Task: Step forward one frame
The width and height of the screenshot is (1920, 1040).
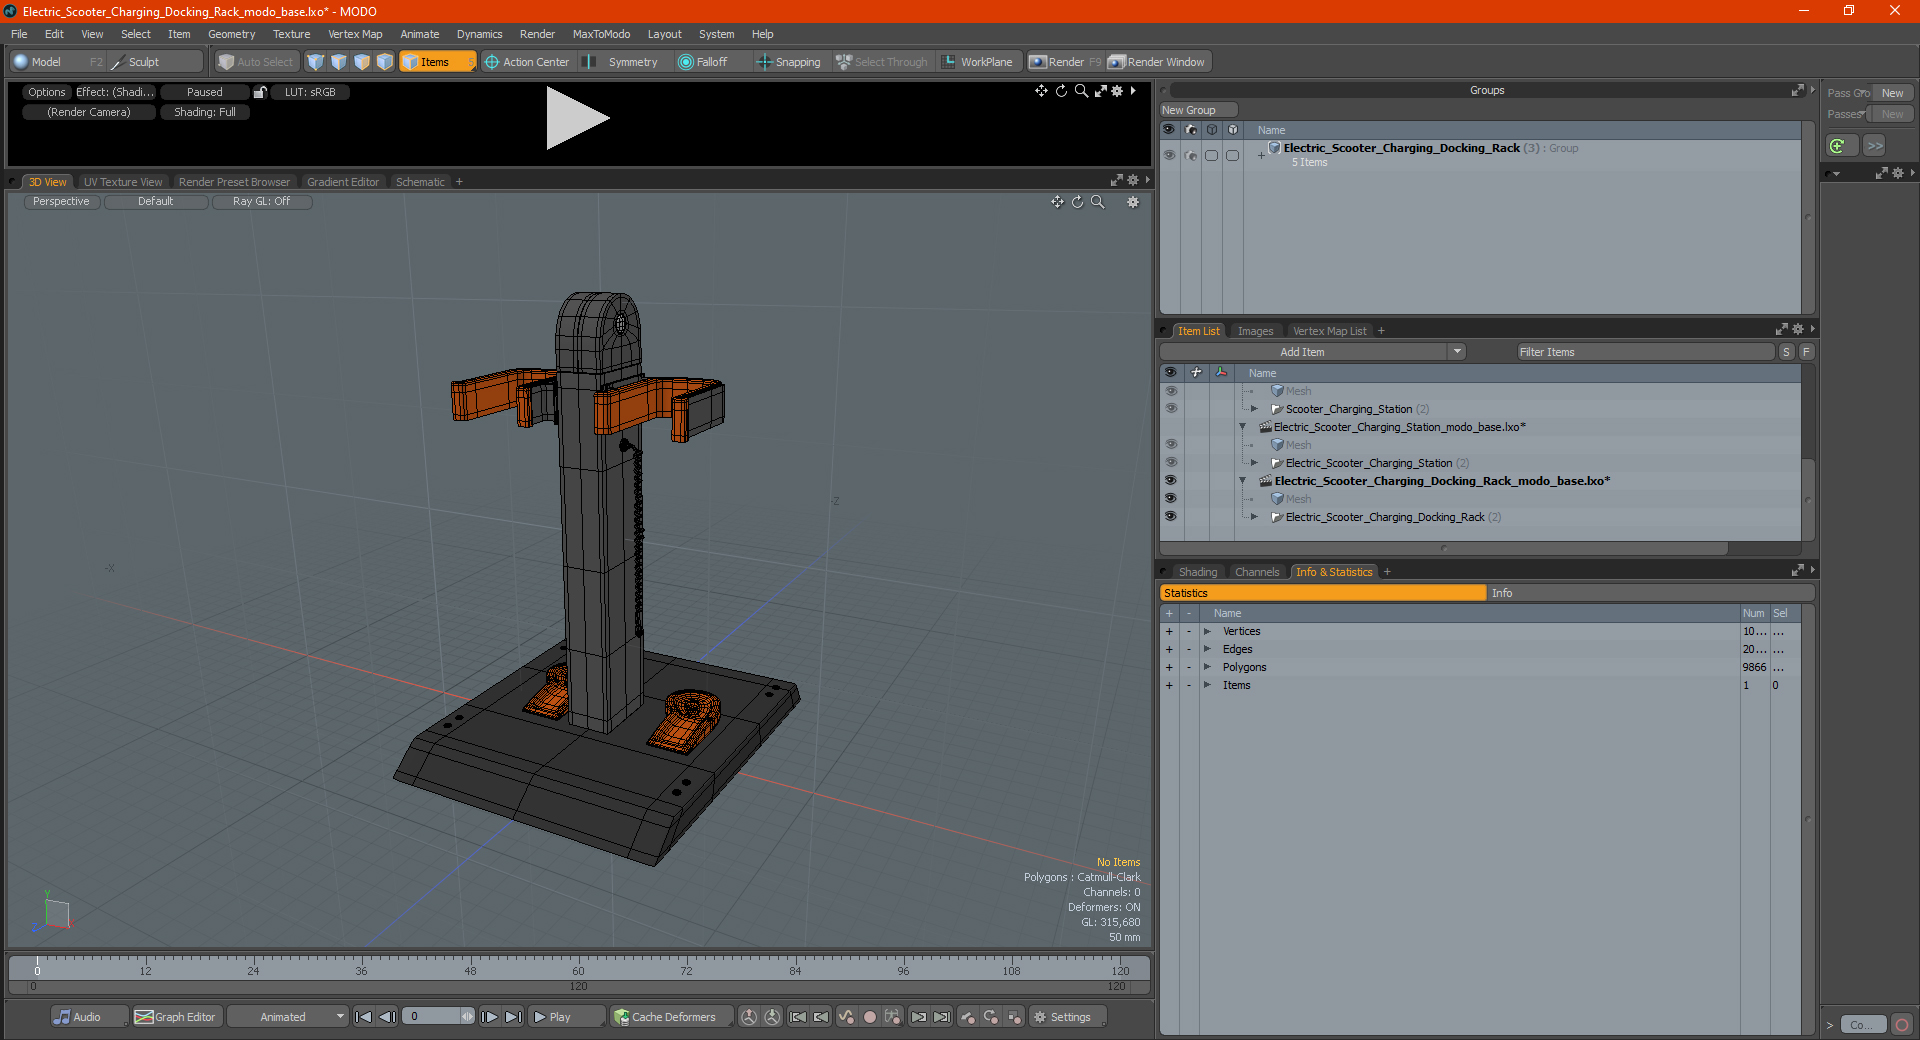Action: 489,1017
